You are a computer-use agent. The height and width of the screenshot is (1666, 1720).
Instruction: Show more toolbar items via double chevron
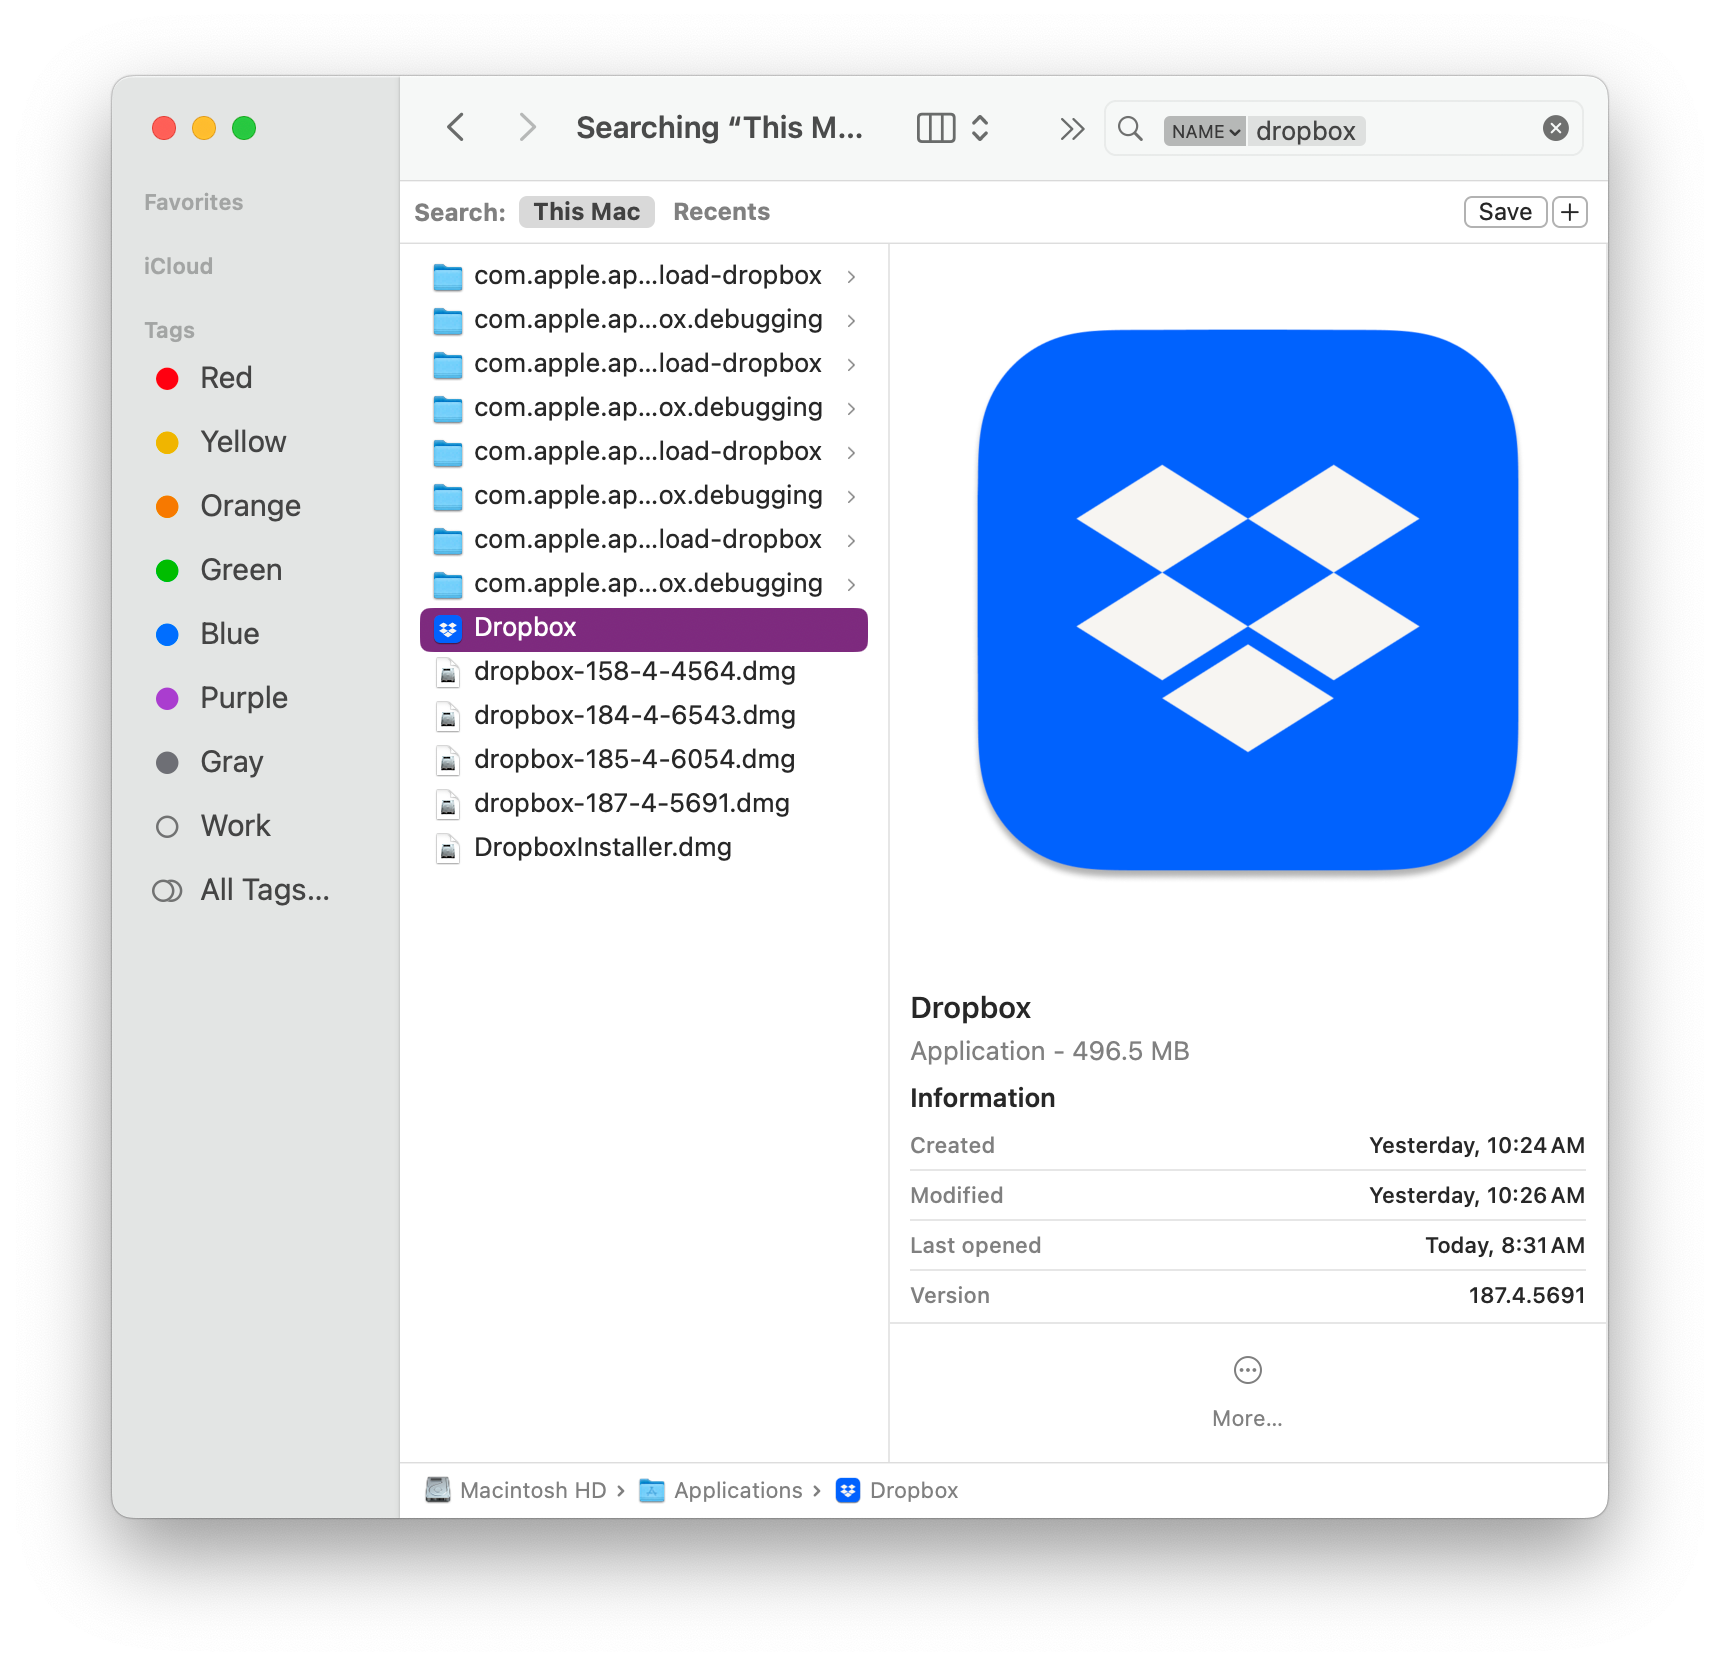click(1072, 129)
